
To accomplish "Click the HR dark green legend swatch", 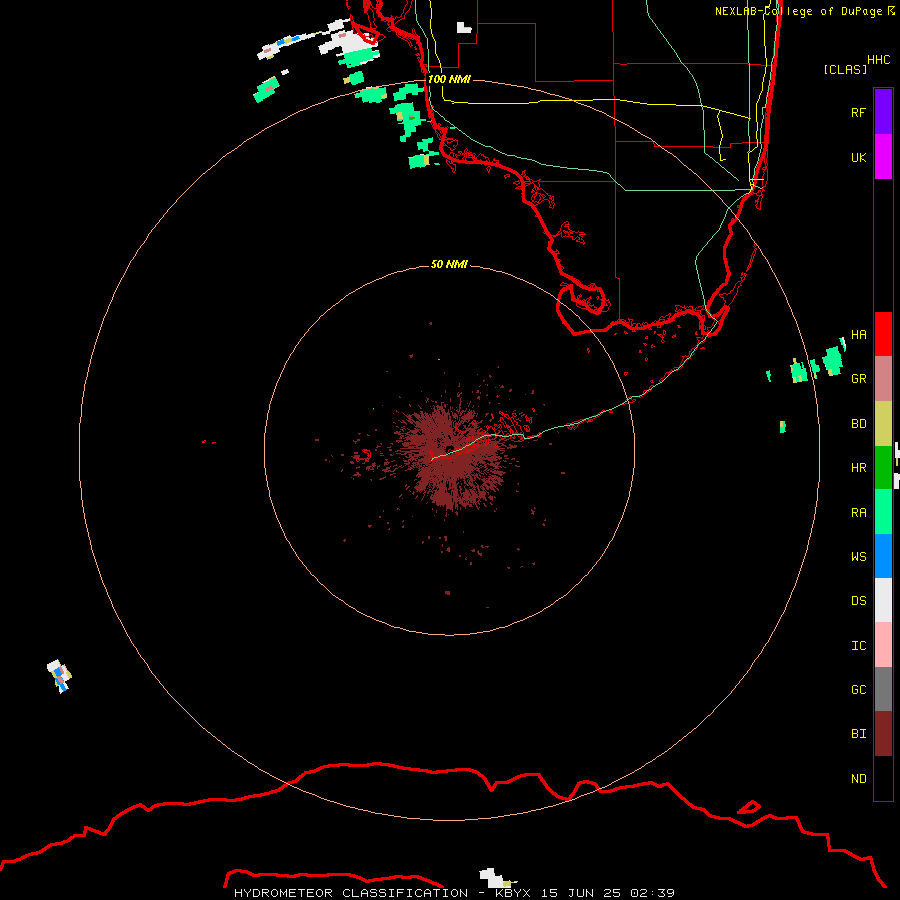I will coord(883,467).
